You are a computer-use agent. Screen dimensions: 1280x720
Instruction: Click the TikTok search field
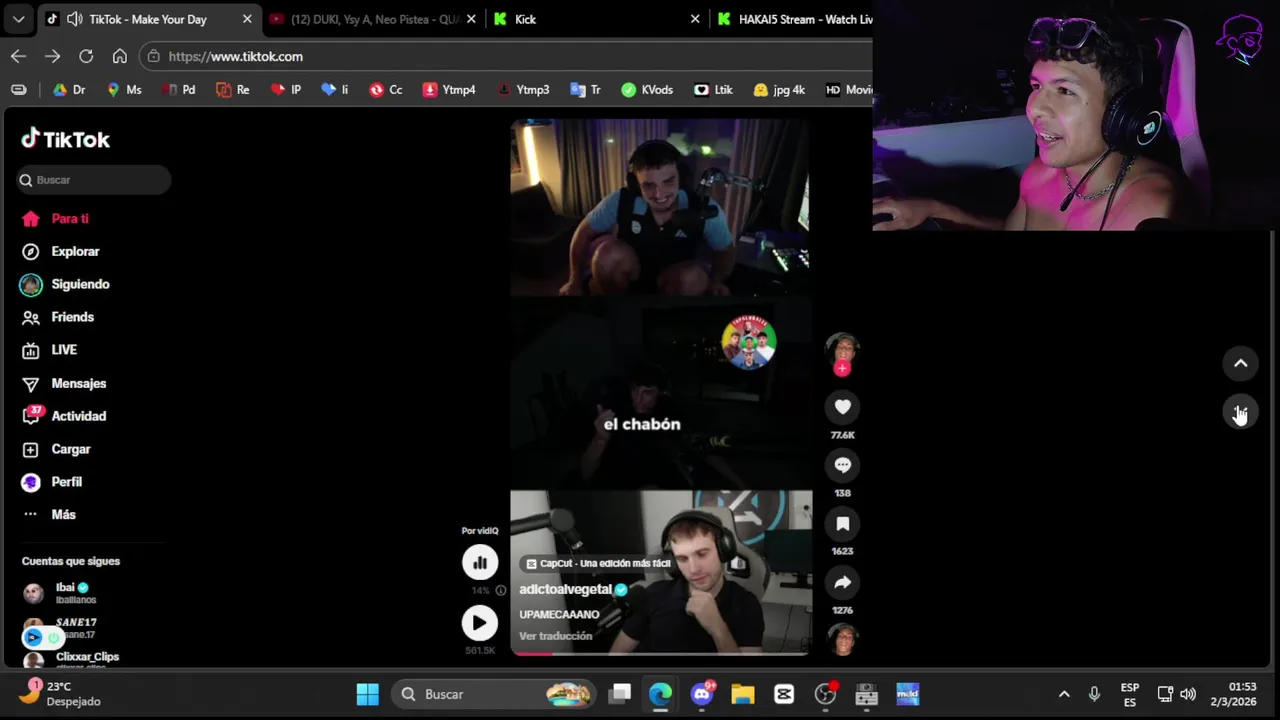(x=94, y=180)
